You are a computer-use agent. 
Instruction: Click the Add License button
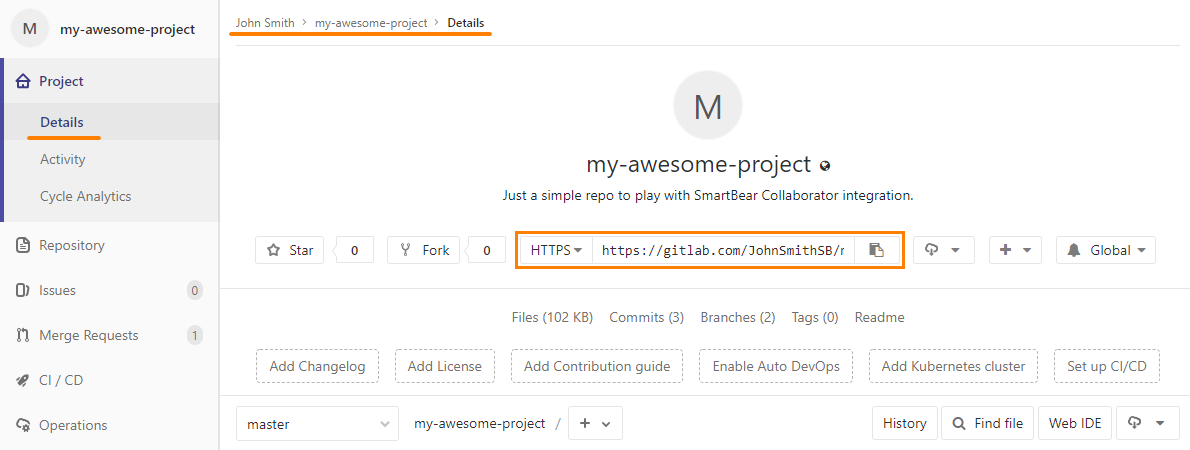tap(445, 366)
